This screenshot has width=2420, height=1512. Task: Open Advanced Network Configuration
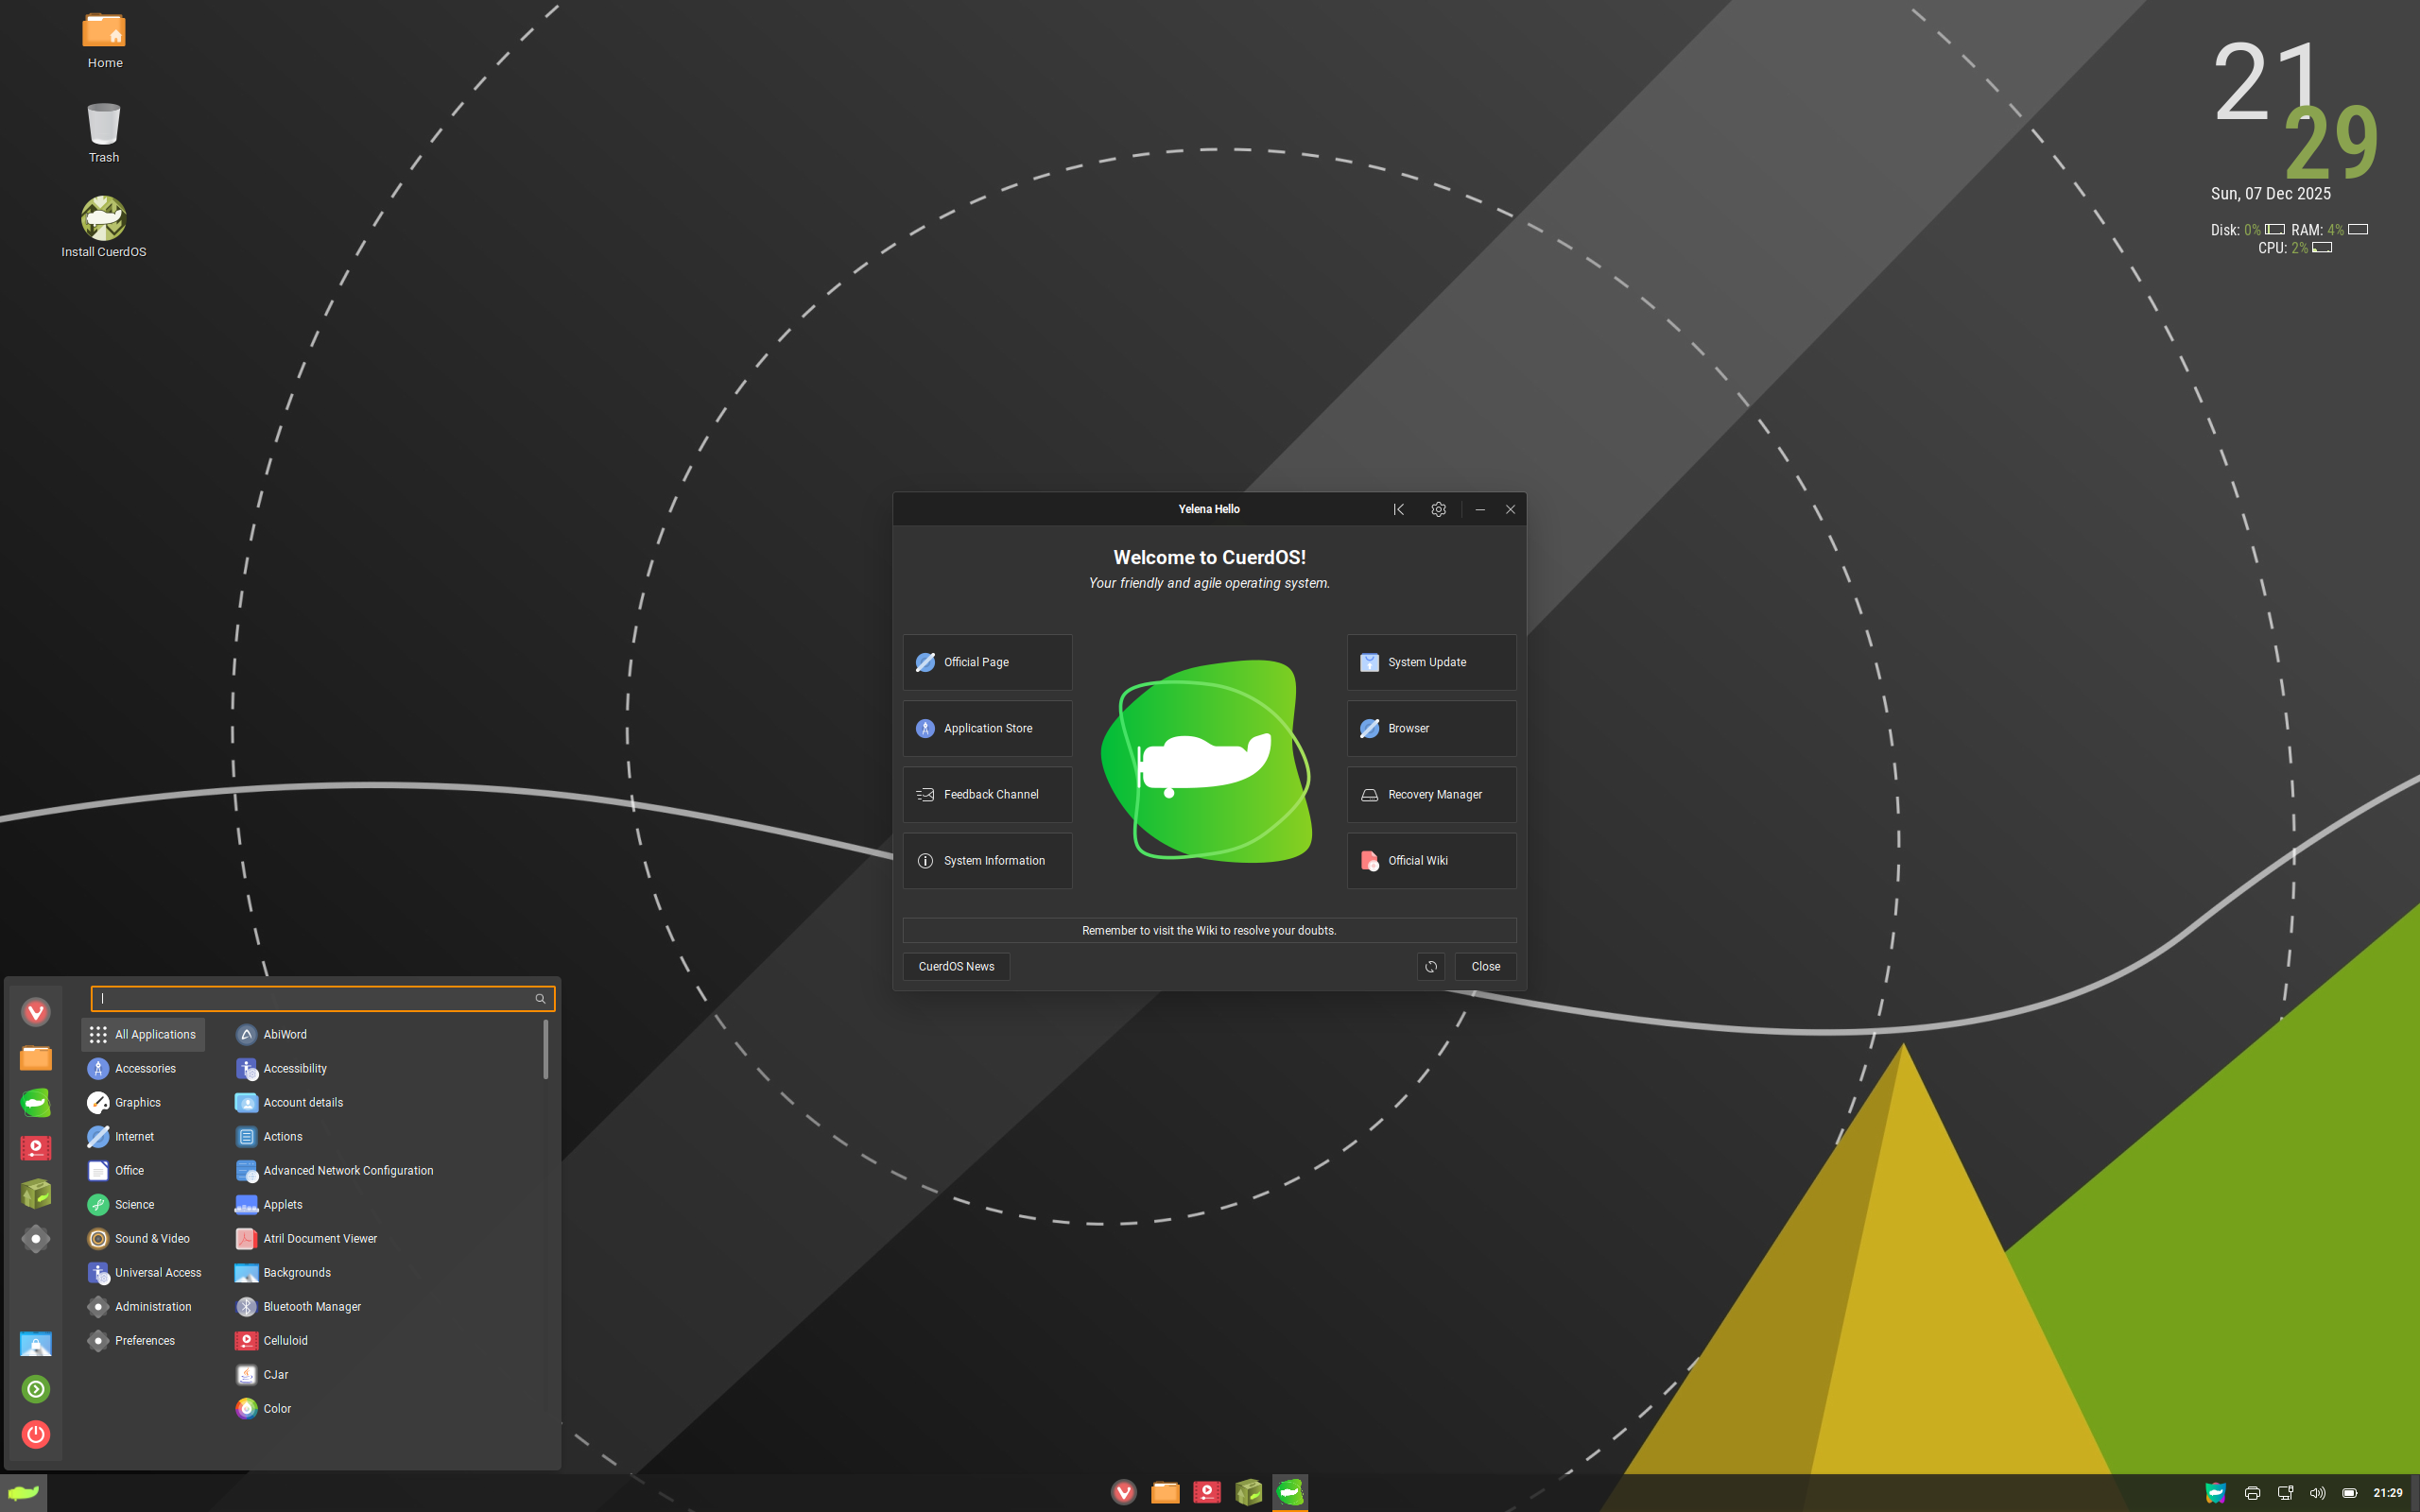(388, 1171)
